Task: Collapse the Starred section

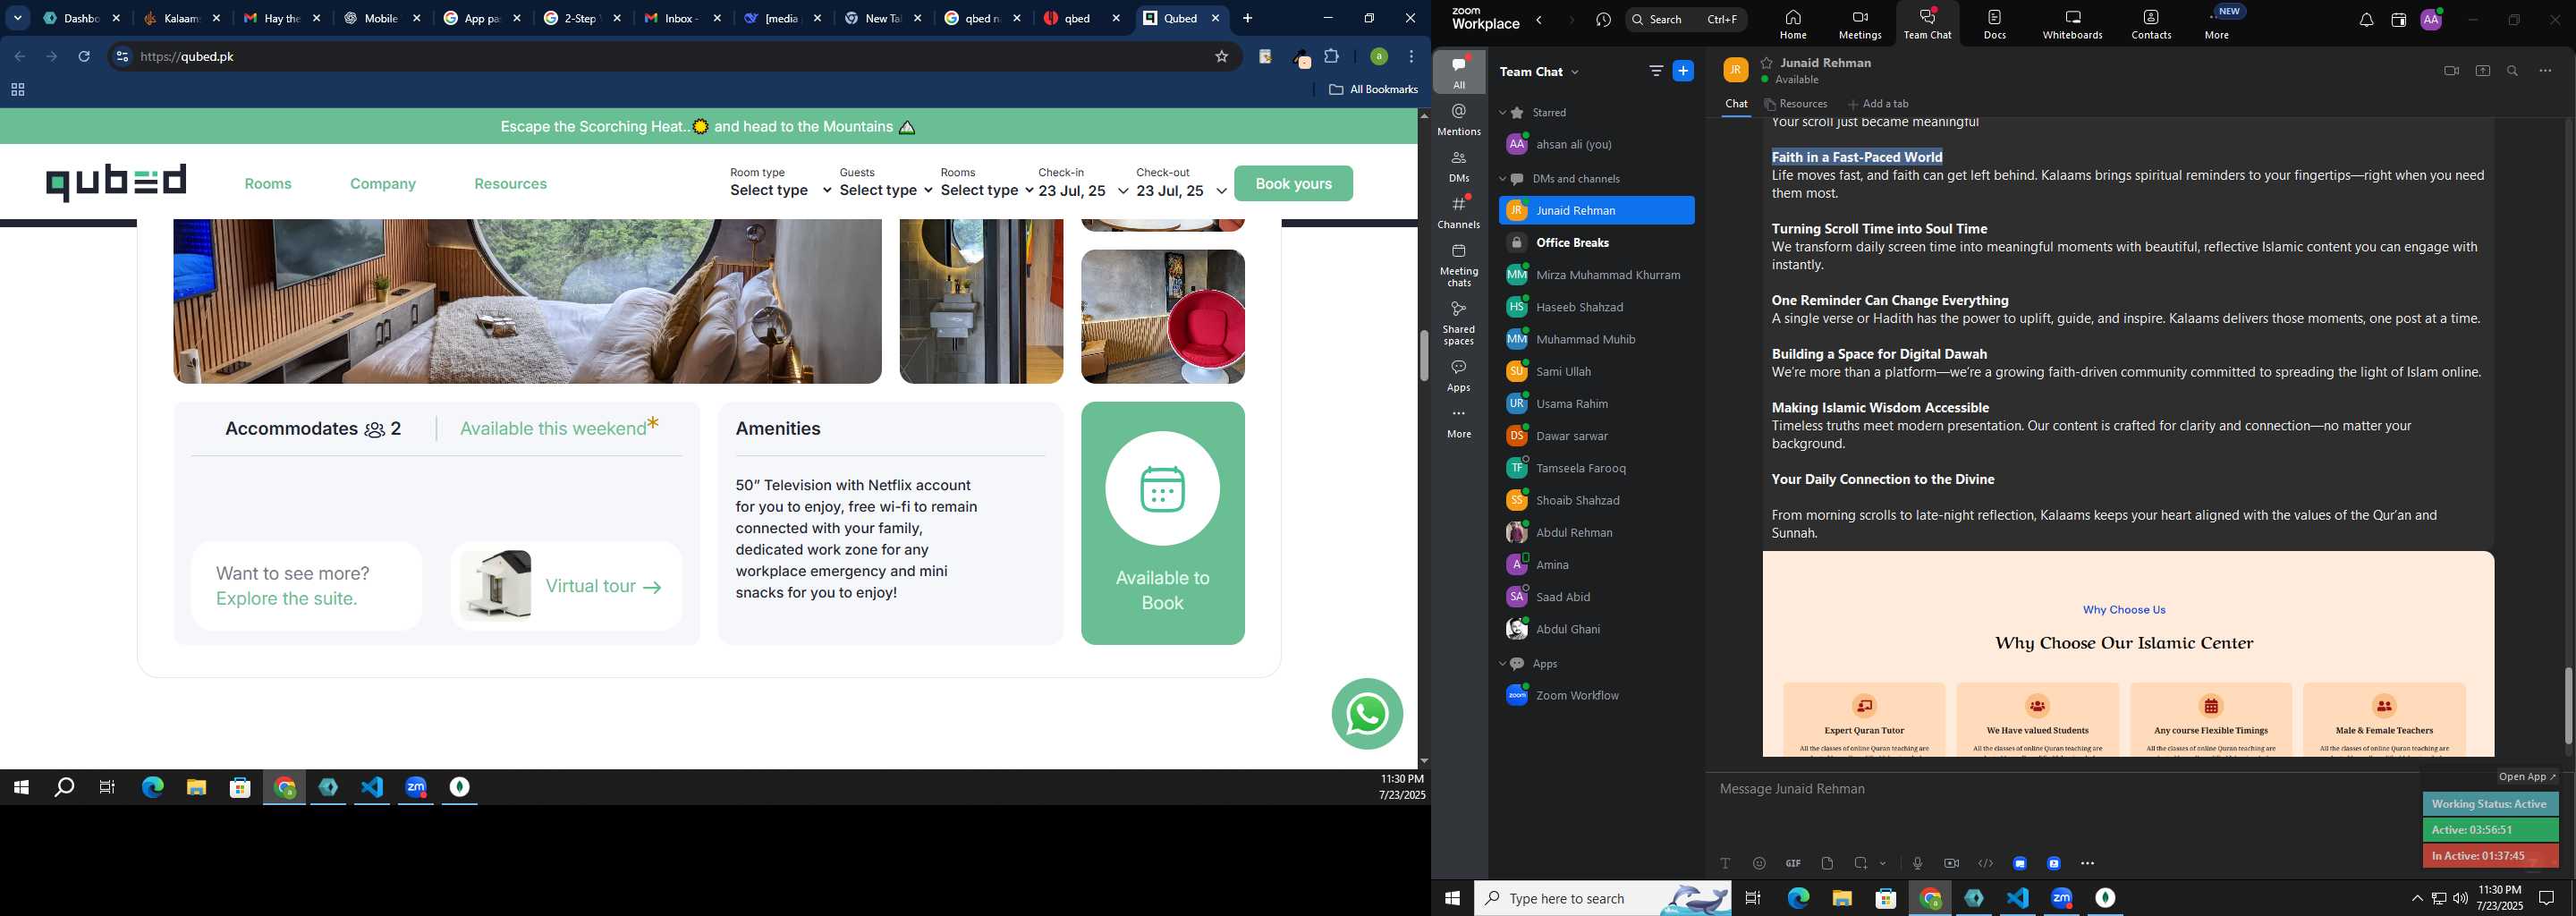Action: [1502, 113]
